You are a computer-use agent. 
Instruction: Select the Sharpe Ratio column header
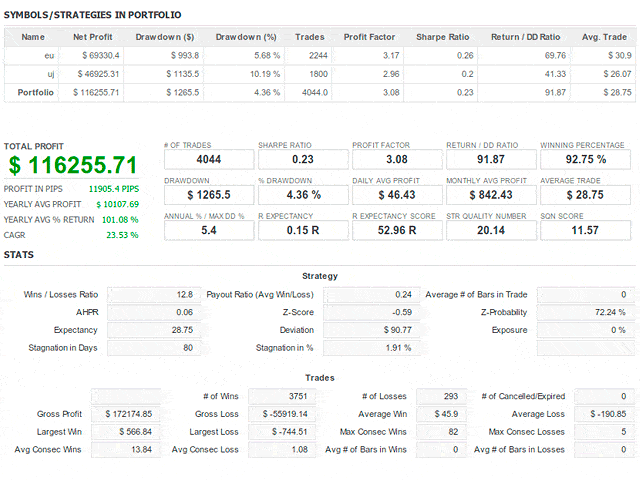[442, 37]
